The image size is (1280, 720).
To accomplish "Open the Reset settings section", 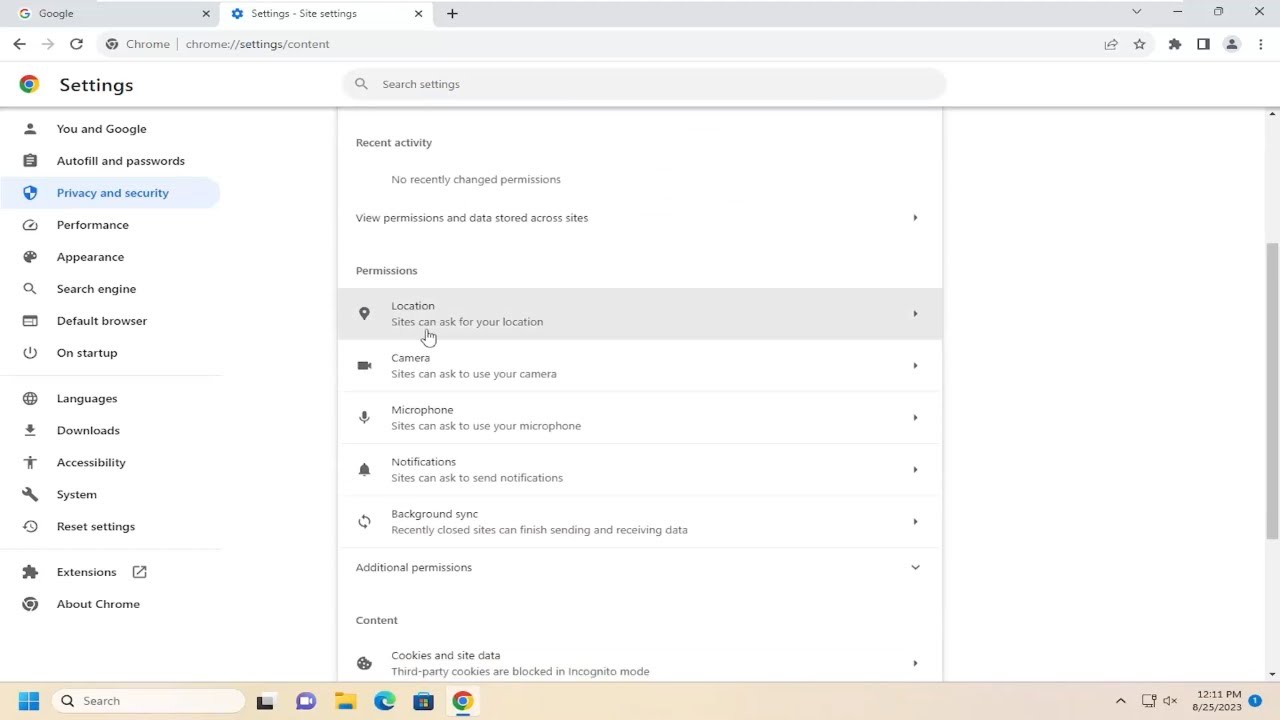I will (x=95, y=526).
